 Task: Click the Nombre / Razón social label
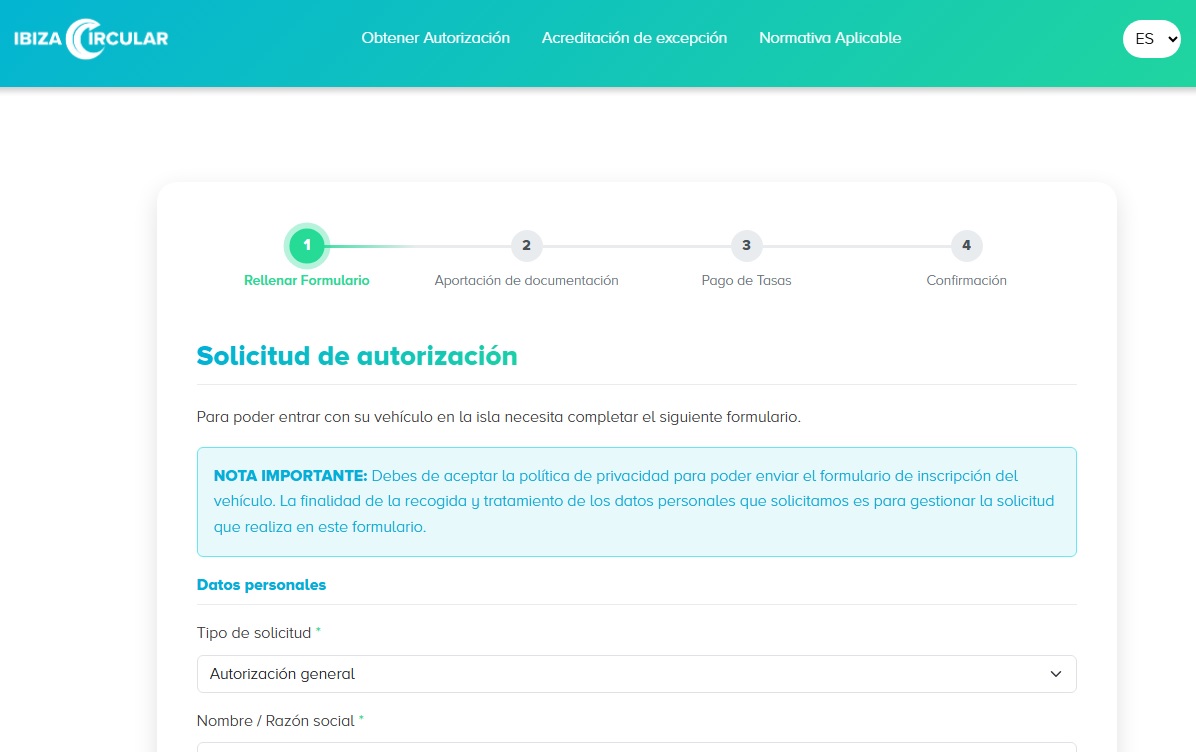(x=275, y=721)
